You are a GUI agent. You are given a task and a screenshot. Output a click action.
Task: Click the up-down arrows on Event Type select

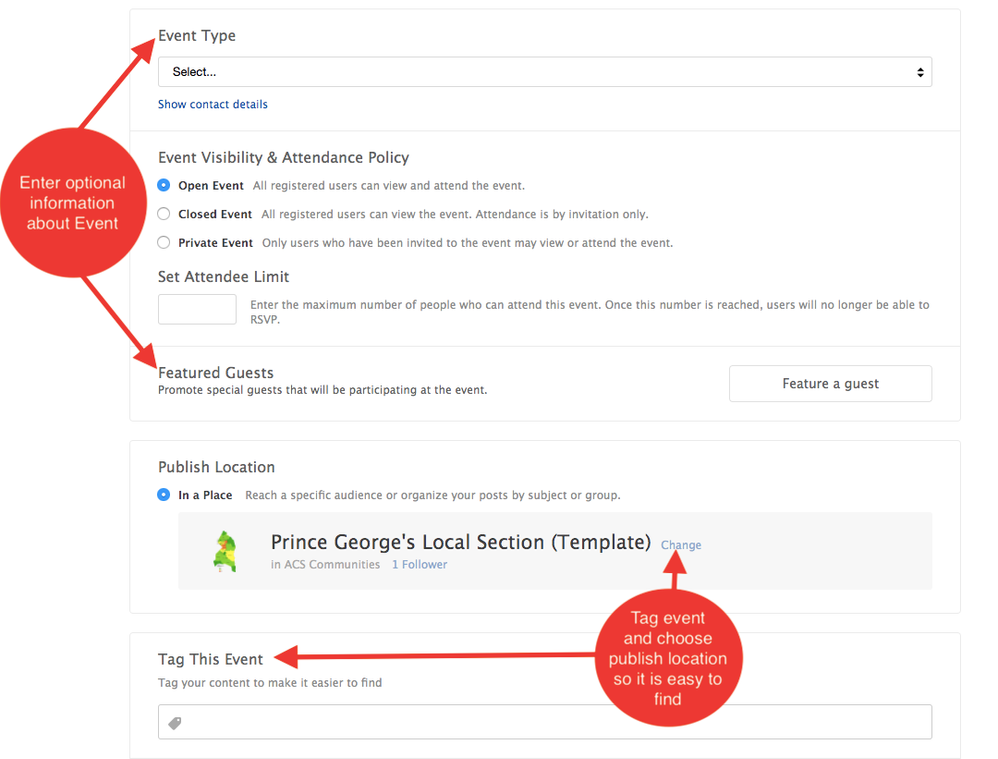(920, 72)
